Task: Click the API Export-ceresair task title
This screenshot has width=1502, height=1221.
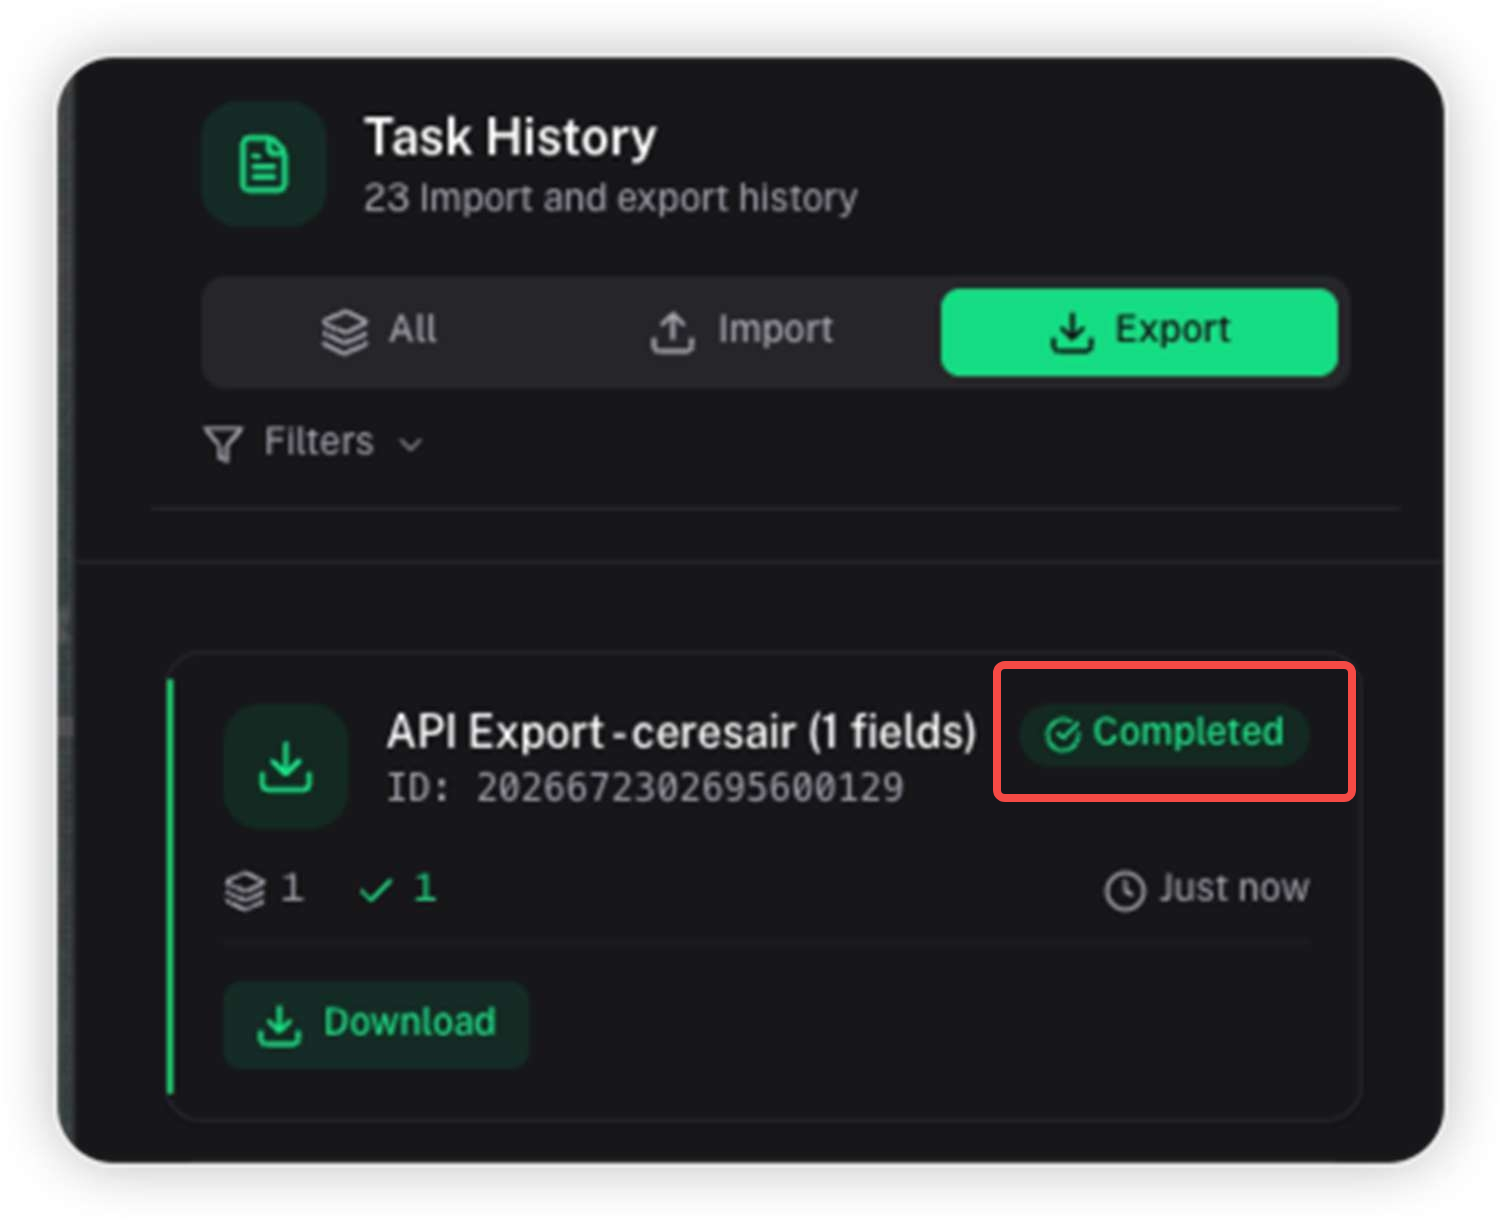Action: point(681,732)
